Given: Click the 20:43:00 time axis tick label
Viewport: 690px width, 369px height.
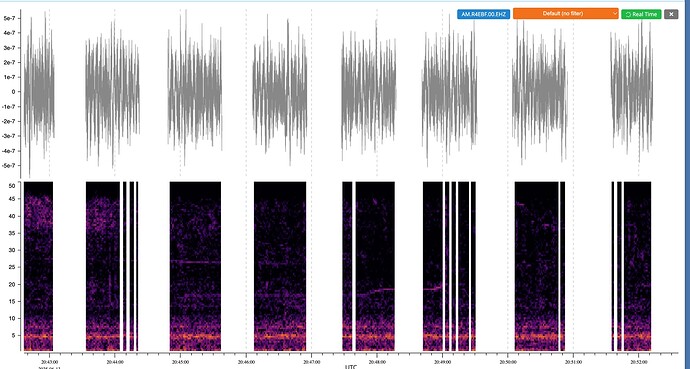Looking at the screenshot, I should (x=49, y=362).
